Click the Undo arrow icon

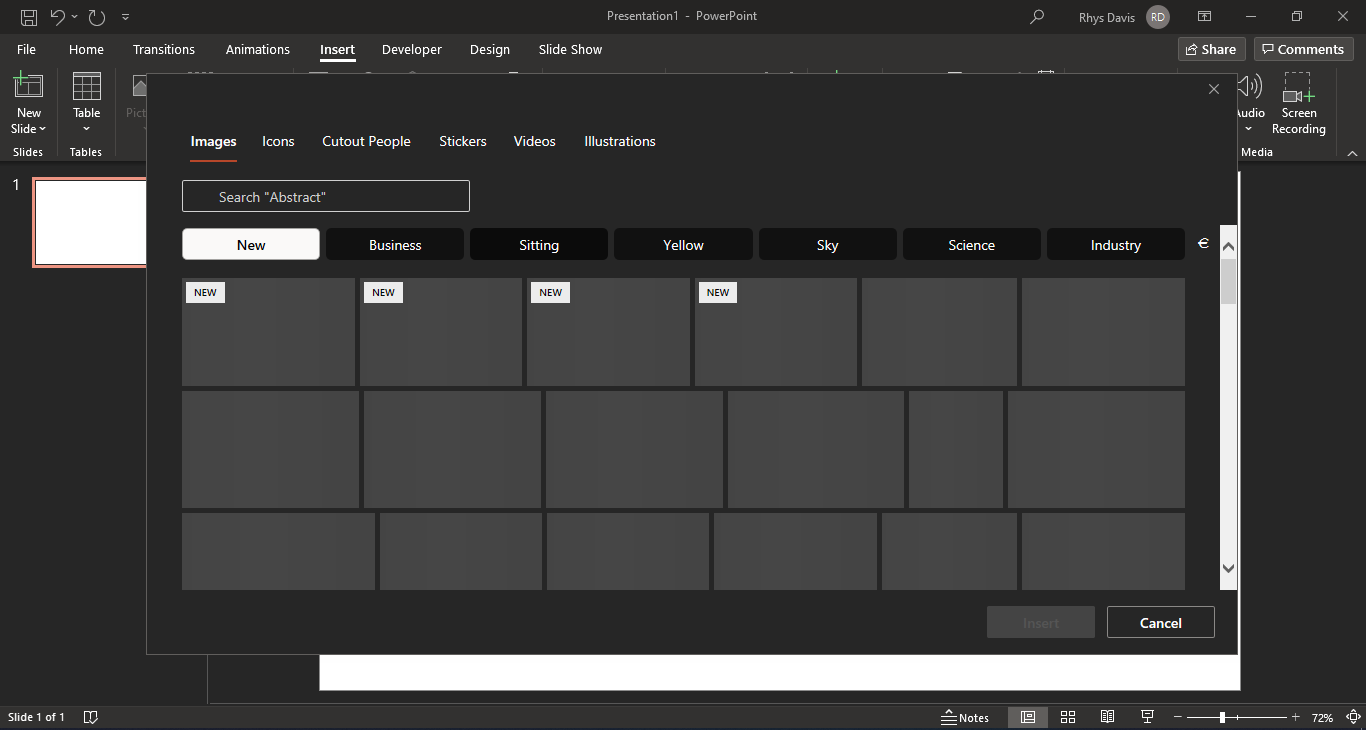click(57, 17)
